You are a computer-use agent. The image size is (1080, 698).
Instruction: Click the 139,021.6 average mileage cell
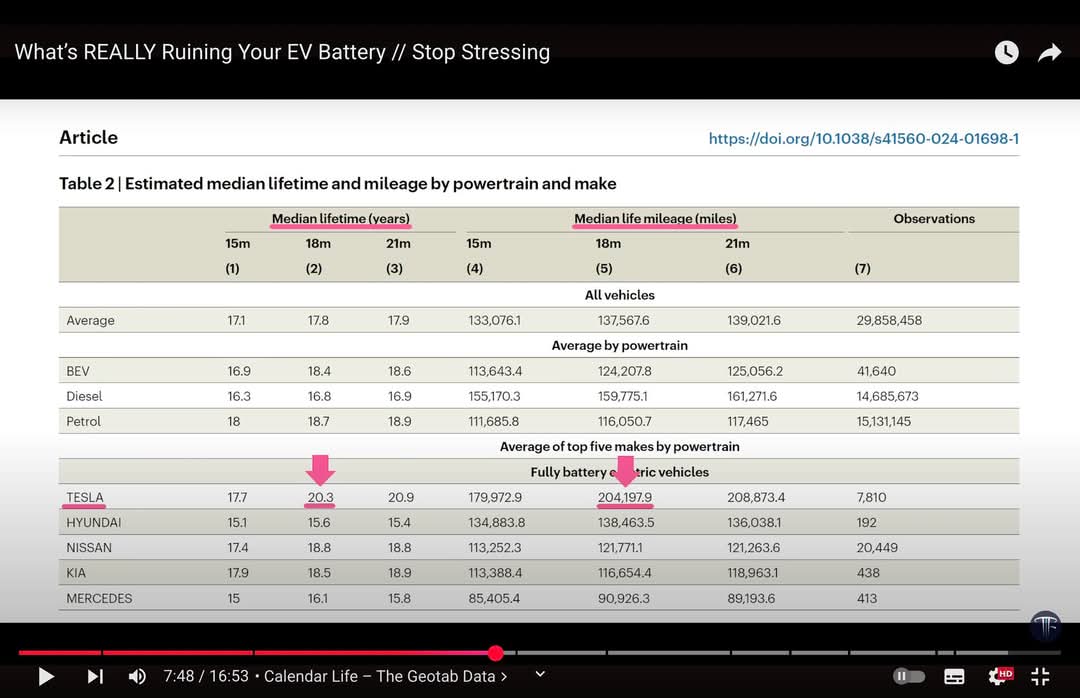point(754,320)
